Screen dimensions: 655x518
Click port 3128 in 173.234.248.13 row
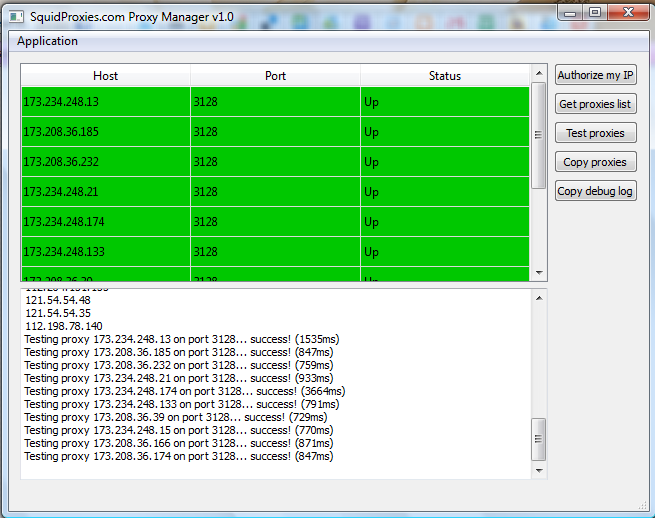275,102
